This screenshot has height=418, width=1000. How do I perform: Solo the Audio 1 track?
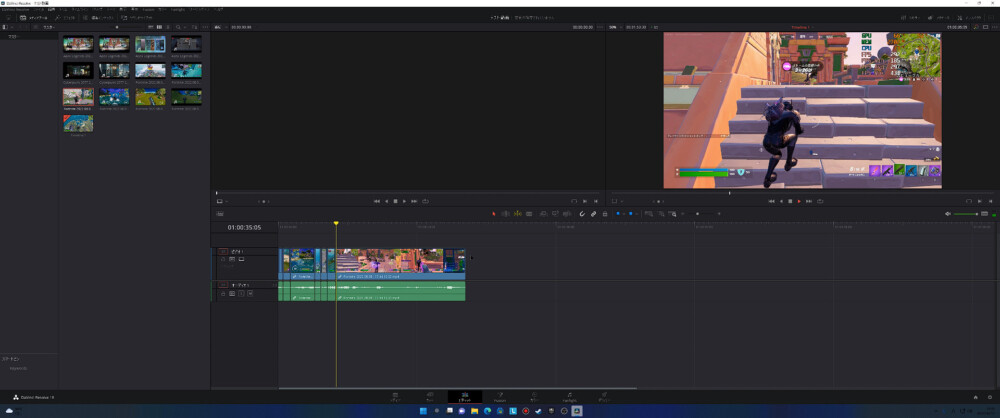[x=241, y=294]
